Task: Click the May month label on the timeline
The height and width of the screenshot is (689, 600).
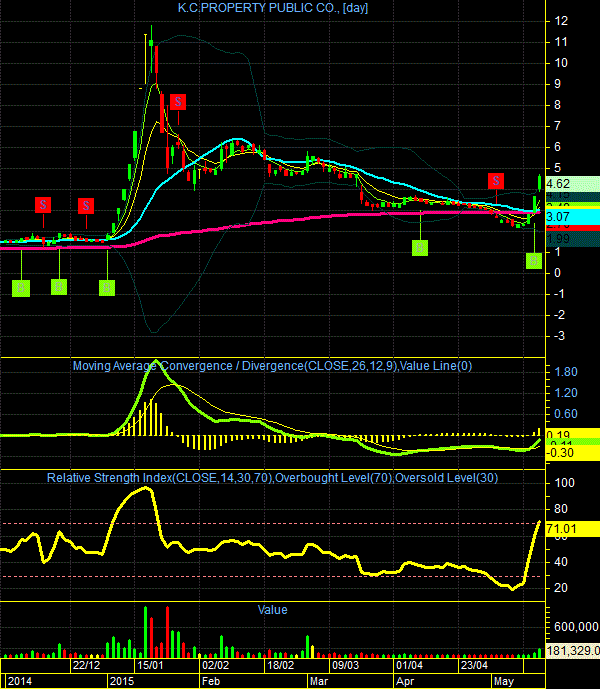Action: tap(504, 681)
